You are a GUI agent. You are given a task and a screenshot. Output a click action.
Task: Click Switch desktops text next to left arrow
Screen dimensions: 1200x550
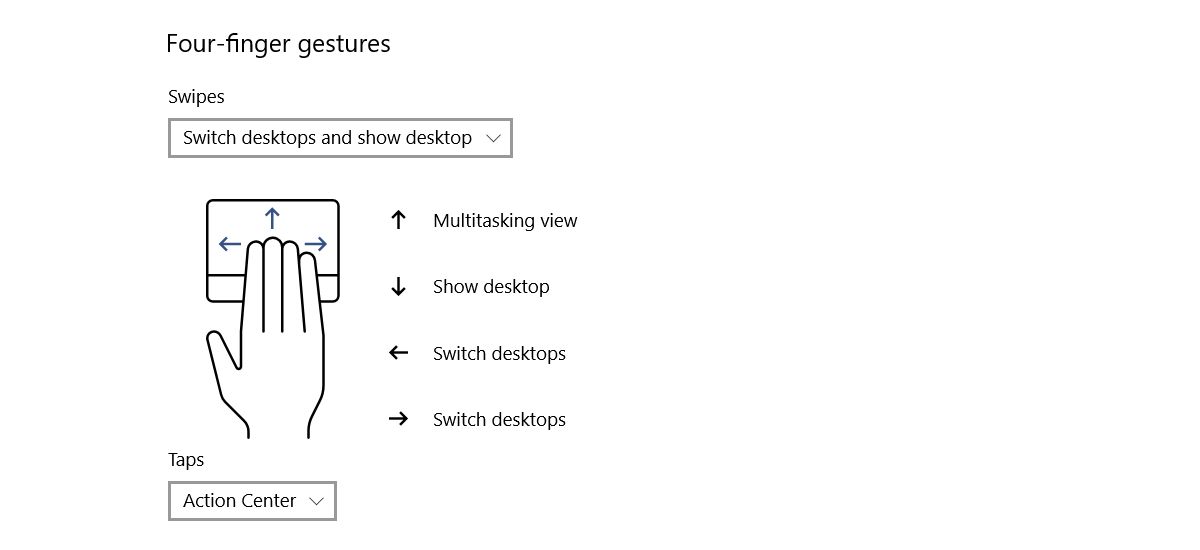coord(499,353)
